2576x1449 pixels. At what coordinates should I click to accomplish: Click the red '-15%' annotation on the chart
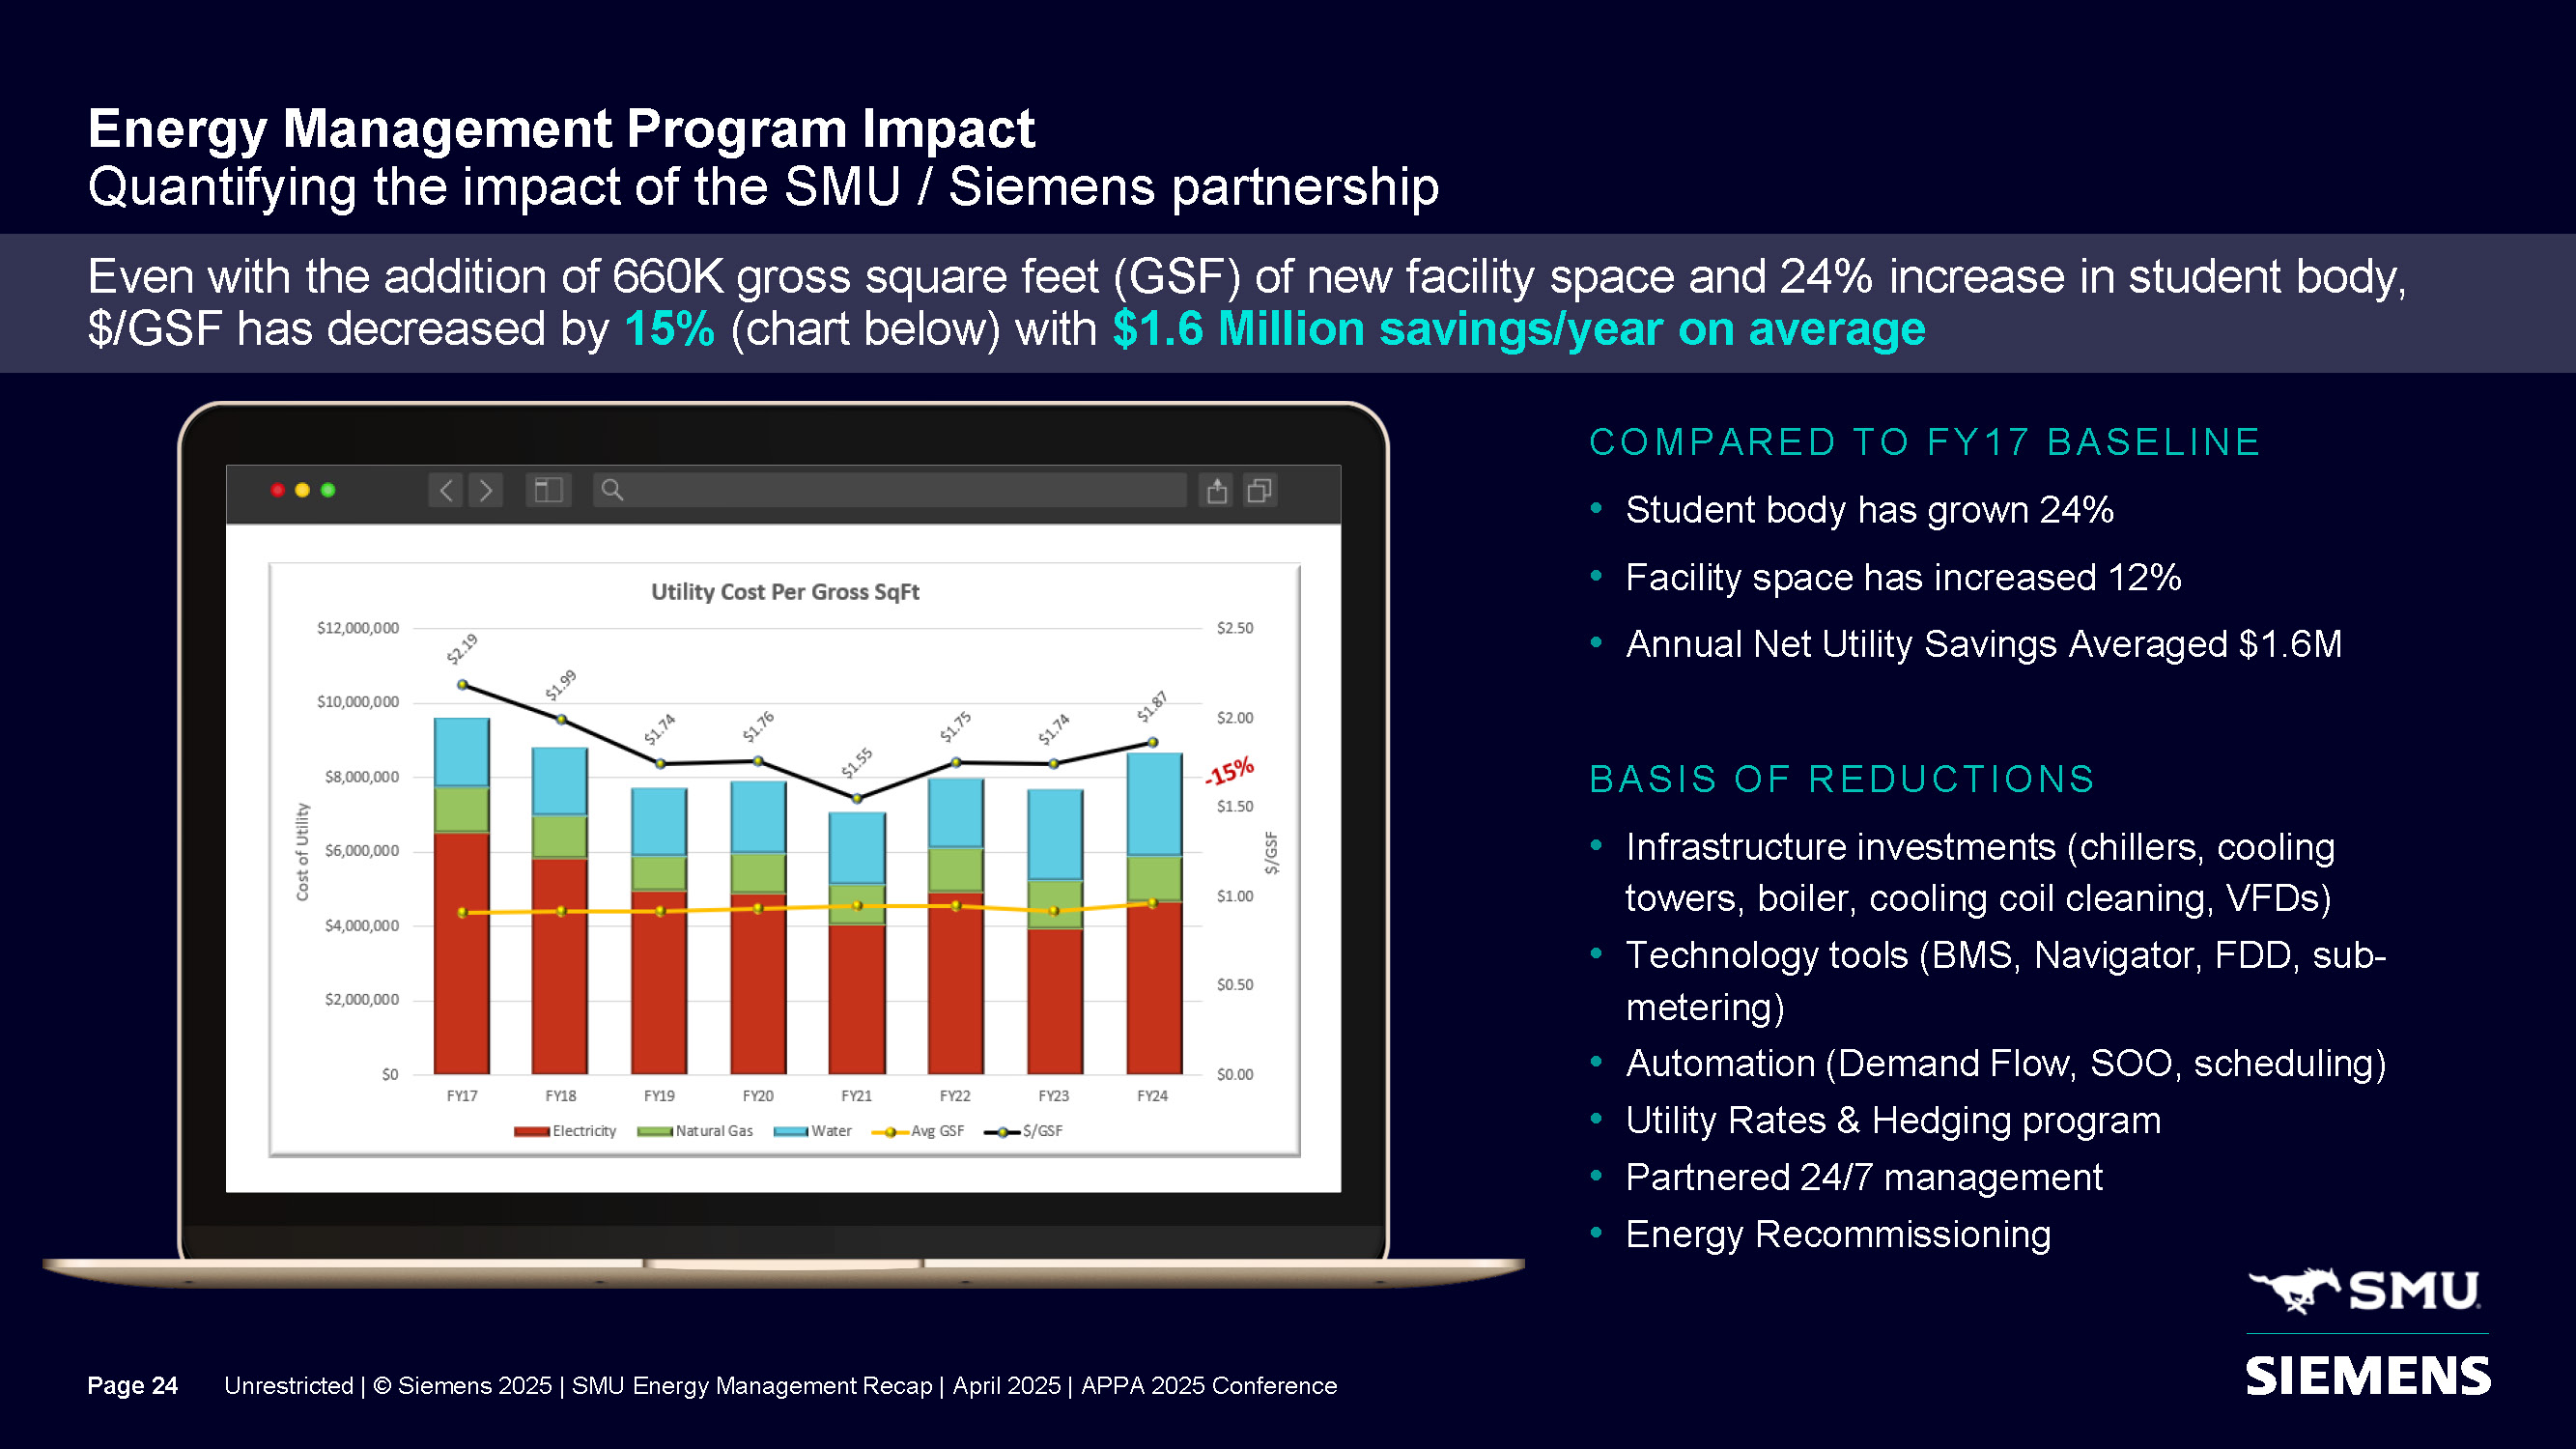coord(1229,772)
